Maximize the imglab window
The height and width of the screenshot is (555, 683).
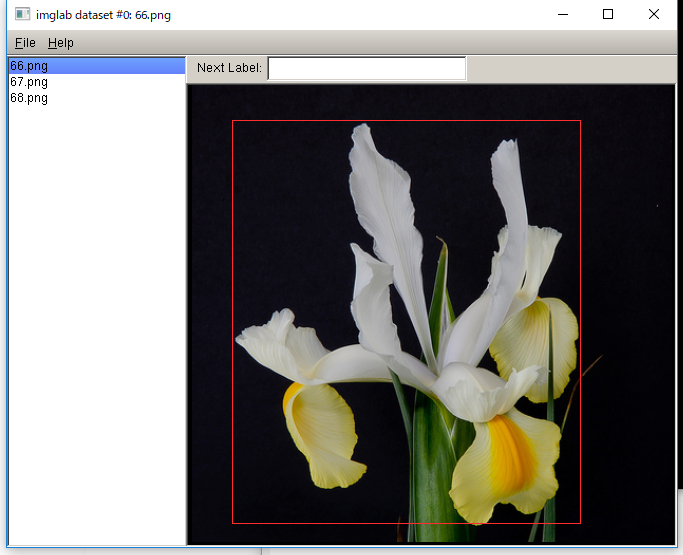tap(608, 14)
